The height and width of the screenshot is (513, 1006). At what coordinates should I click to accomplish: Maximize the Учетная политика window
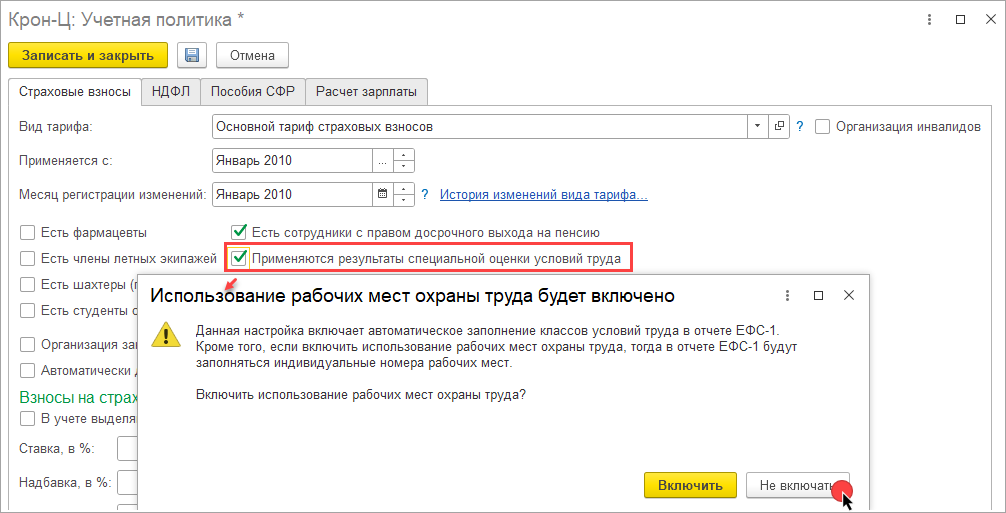click(960, 20)
